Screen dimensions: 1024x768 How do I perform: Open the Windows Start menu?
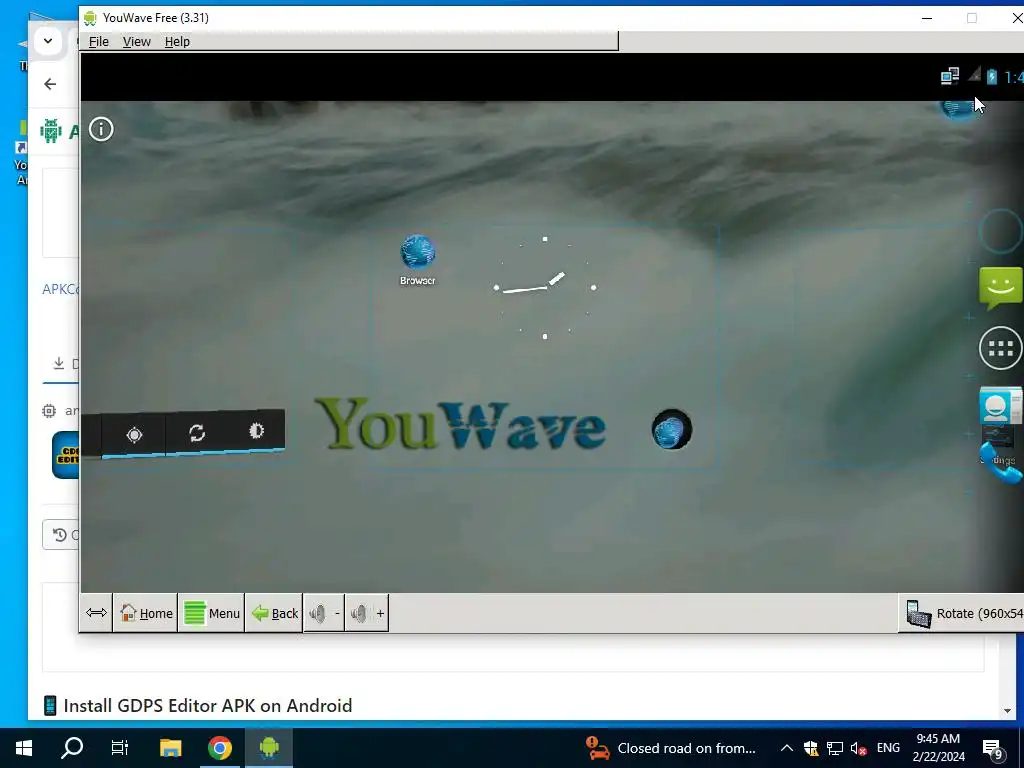[x=24, y=748]
